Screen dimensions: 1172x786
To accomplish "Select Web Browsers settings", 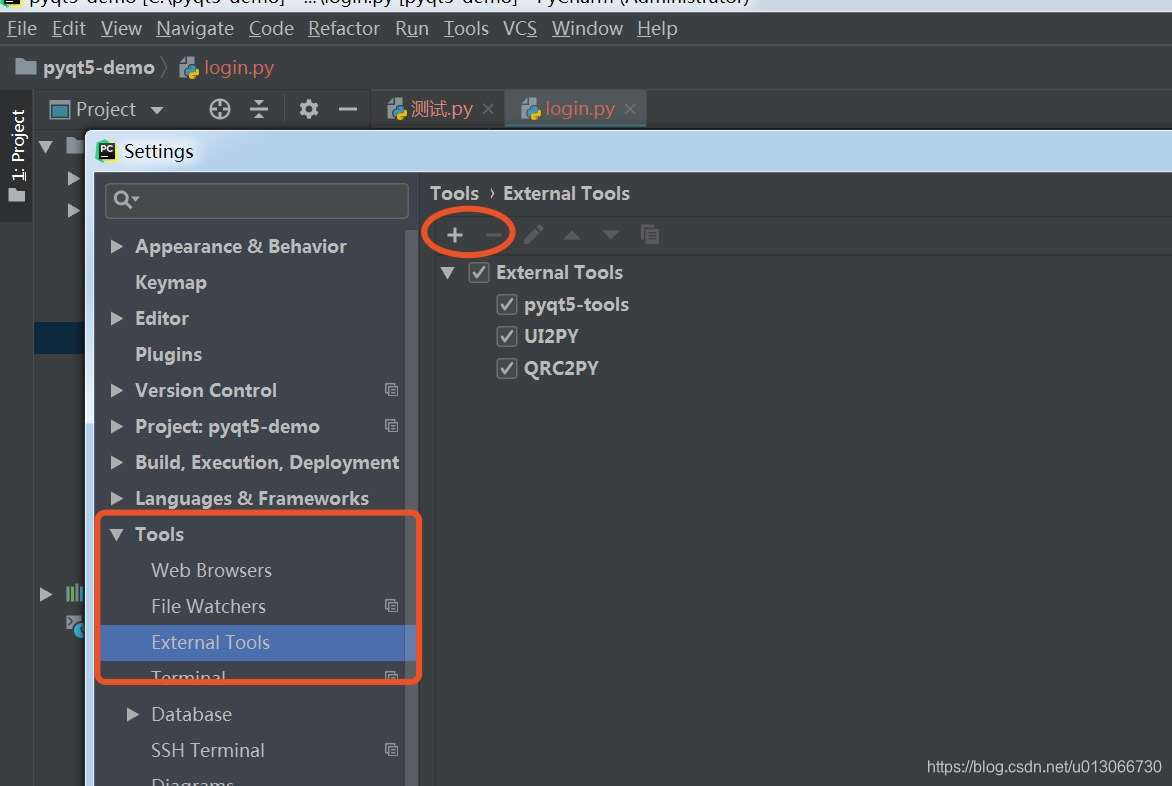I will coord(212,570).
